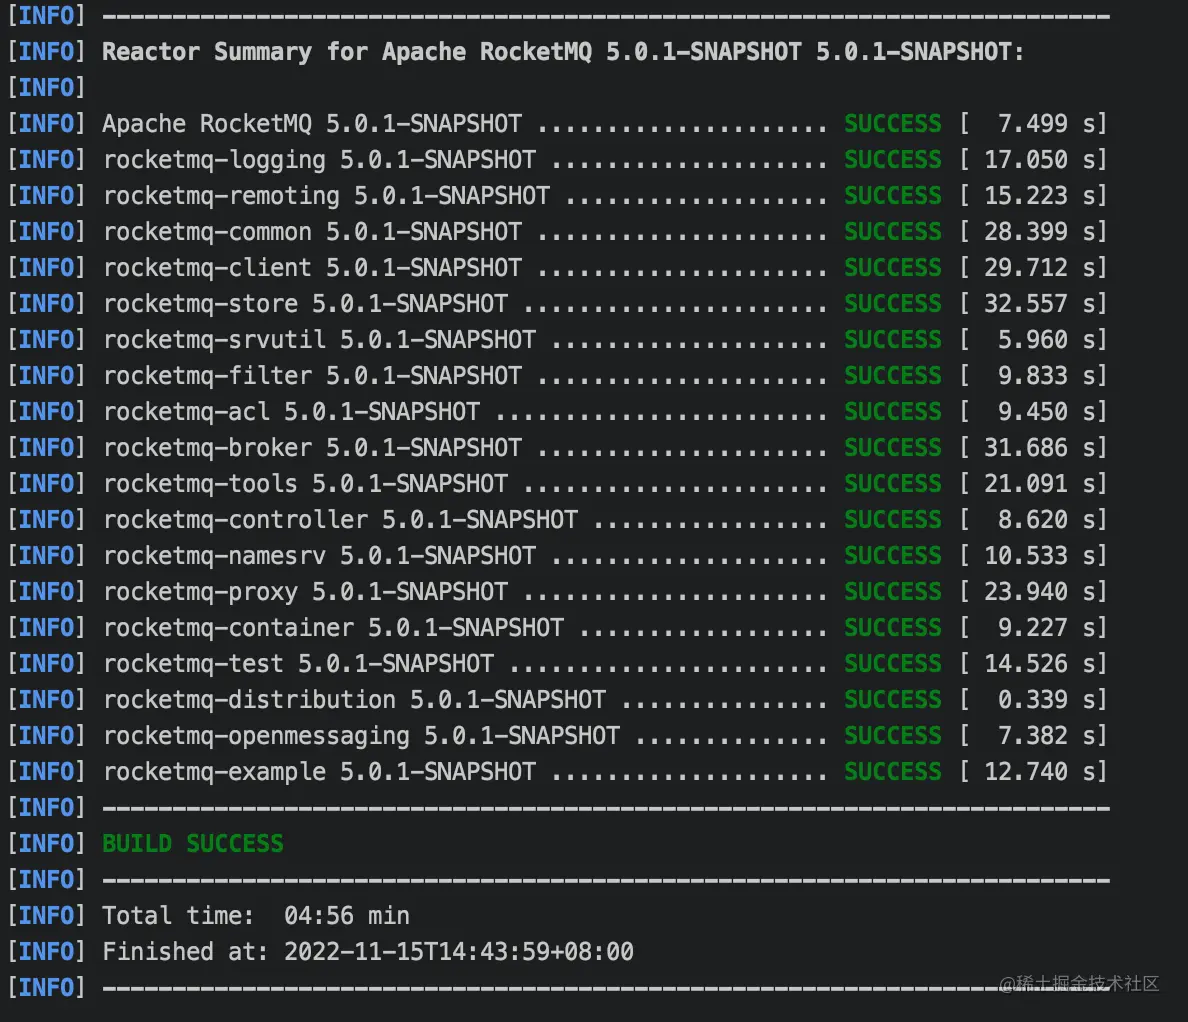Click the rocketmq-controller 5.0.1-SNAPSHOT module name
Viewport: 1188px width, 1022px height.
(x=340, y=520)
